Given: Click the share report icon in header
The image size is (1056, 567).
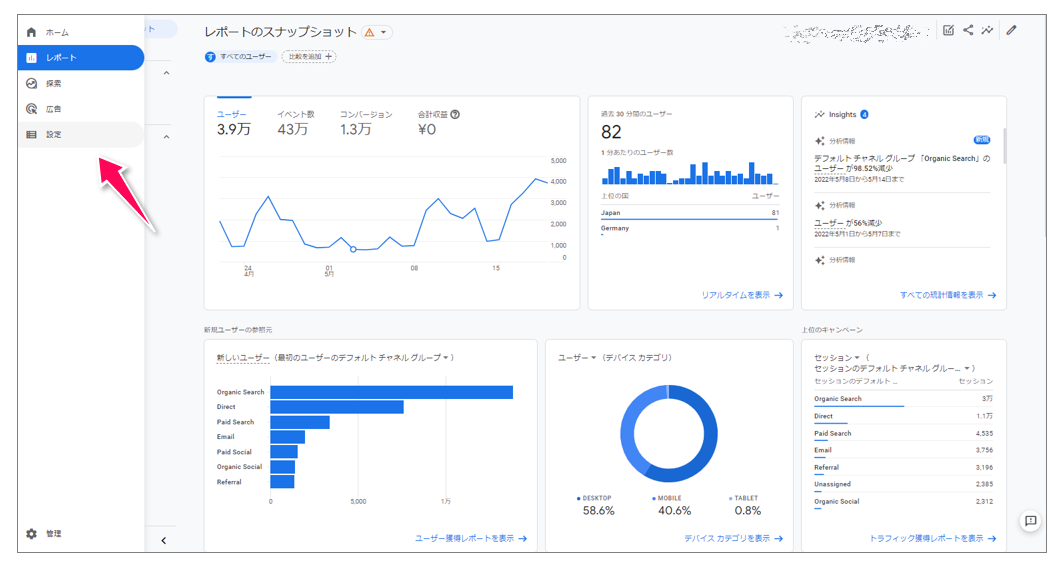Looking at the screenshot, I should tap(968, 30).
